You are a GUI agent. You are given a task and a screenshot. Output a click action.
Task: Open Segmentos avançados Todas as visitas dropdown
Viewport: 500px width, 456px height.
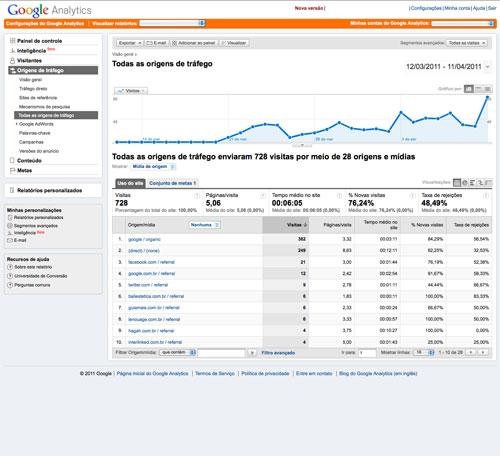467,43
